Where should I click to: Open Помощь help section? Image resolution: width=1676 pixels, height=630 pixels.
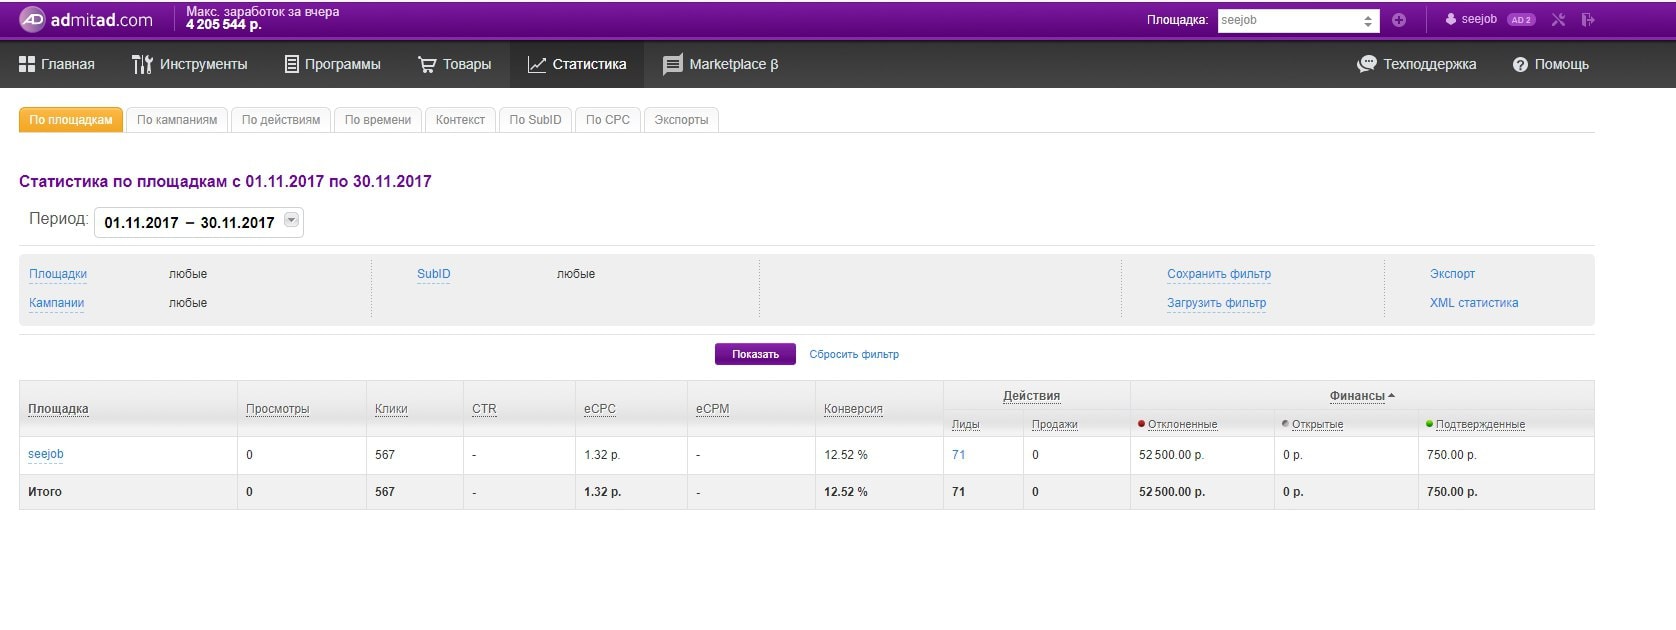(1550, 64)
